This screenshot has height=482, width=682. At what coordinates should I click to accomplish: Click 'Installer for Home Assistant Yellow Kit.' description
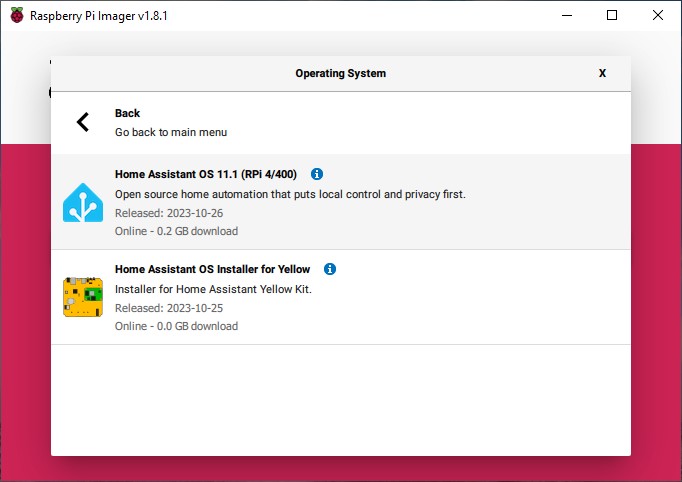click(x=213, y=289)
